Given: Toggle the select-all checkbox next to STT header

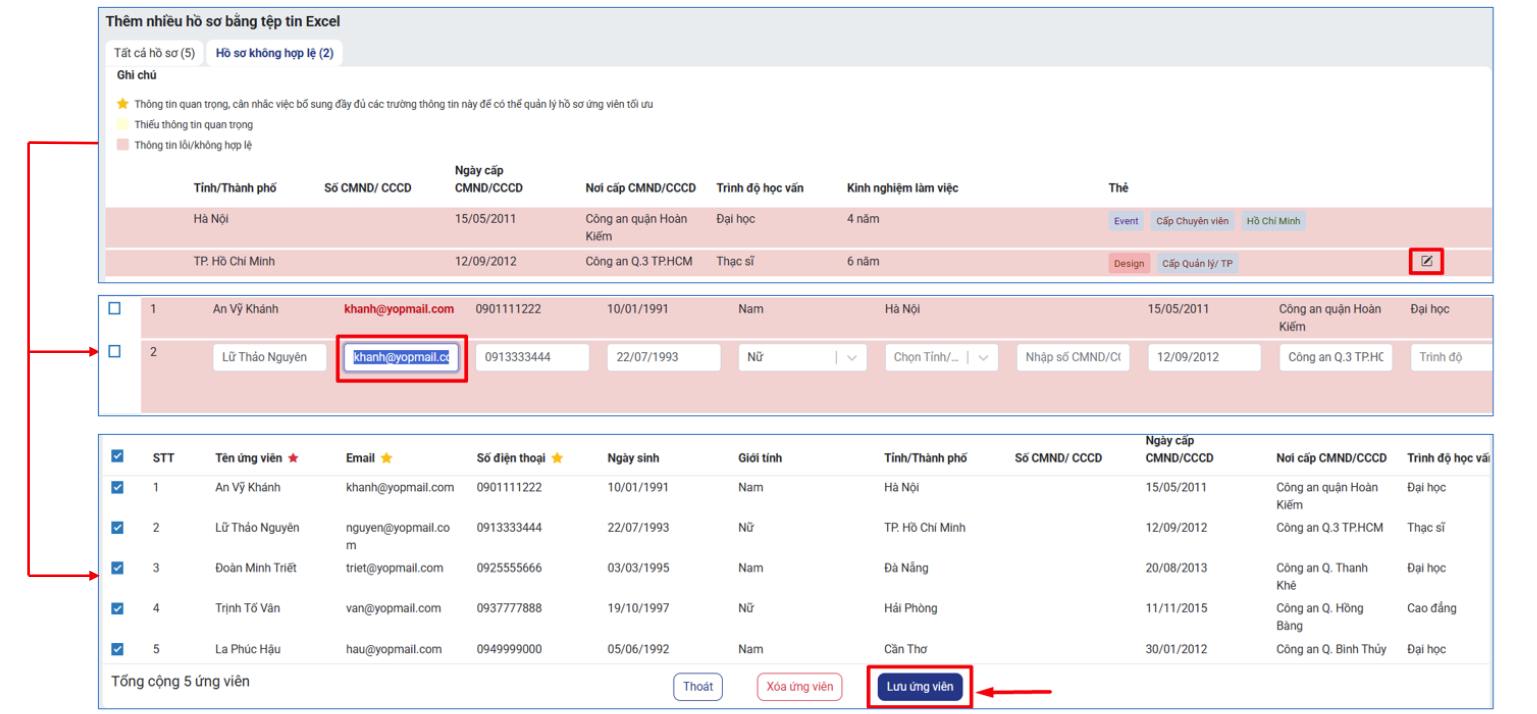Looking at the screenshot, I should (x=117, y=456).
